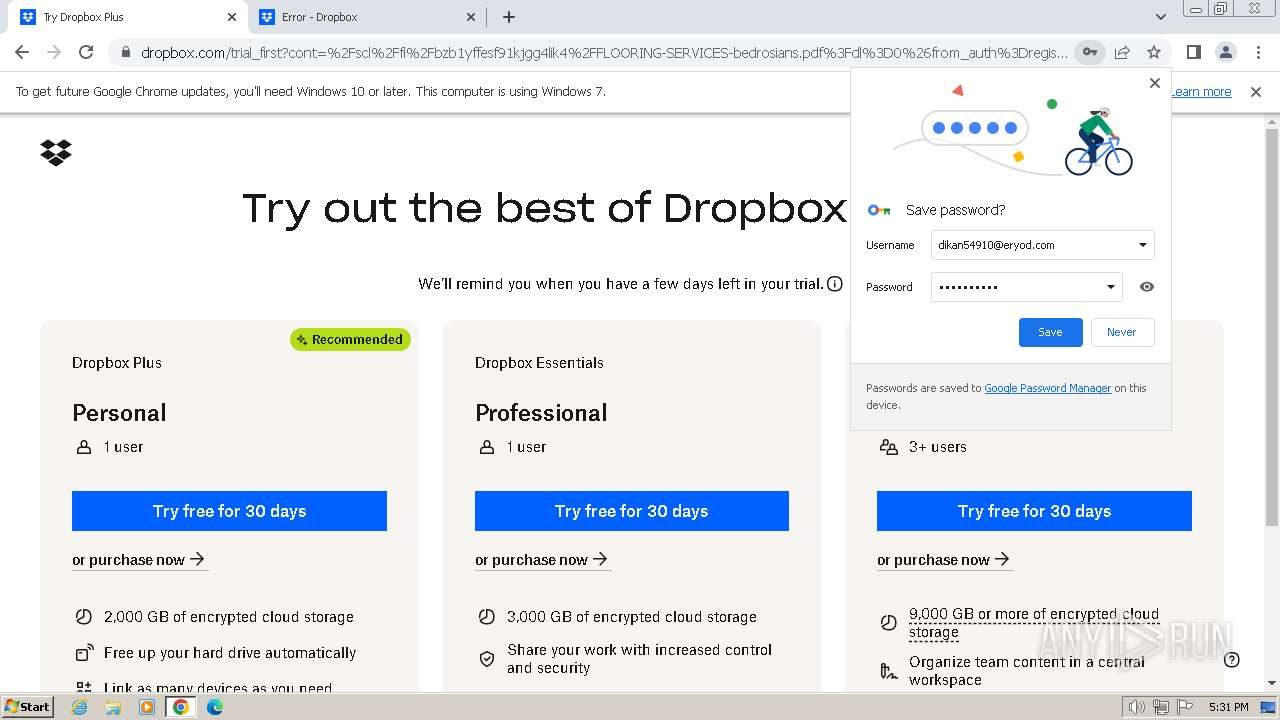
Task: Click the Dropbox Plus label
Action: (117, 363)
